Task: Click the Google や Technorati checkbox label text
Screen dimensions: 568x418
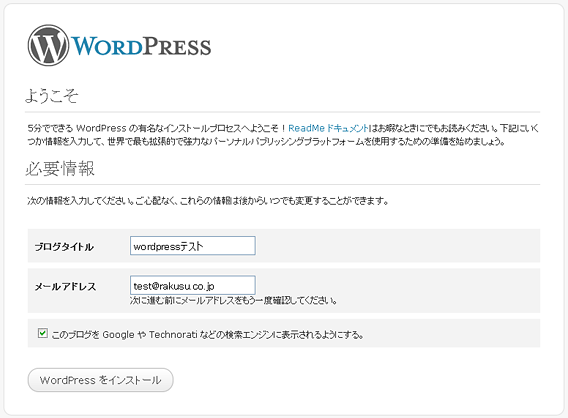Action: click(x=208, y=334)
